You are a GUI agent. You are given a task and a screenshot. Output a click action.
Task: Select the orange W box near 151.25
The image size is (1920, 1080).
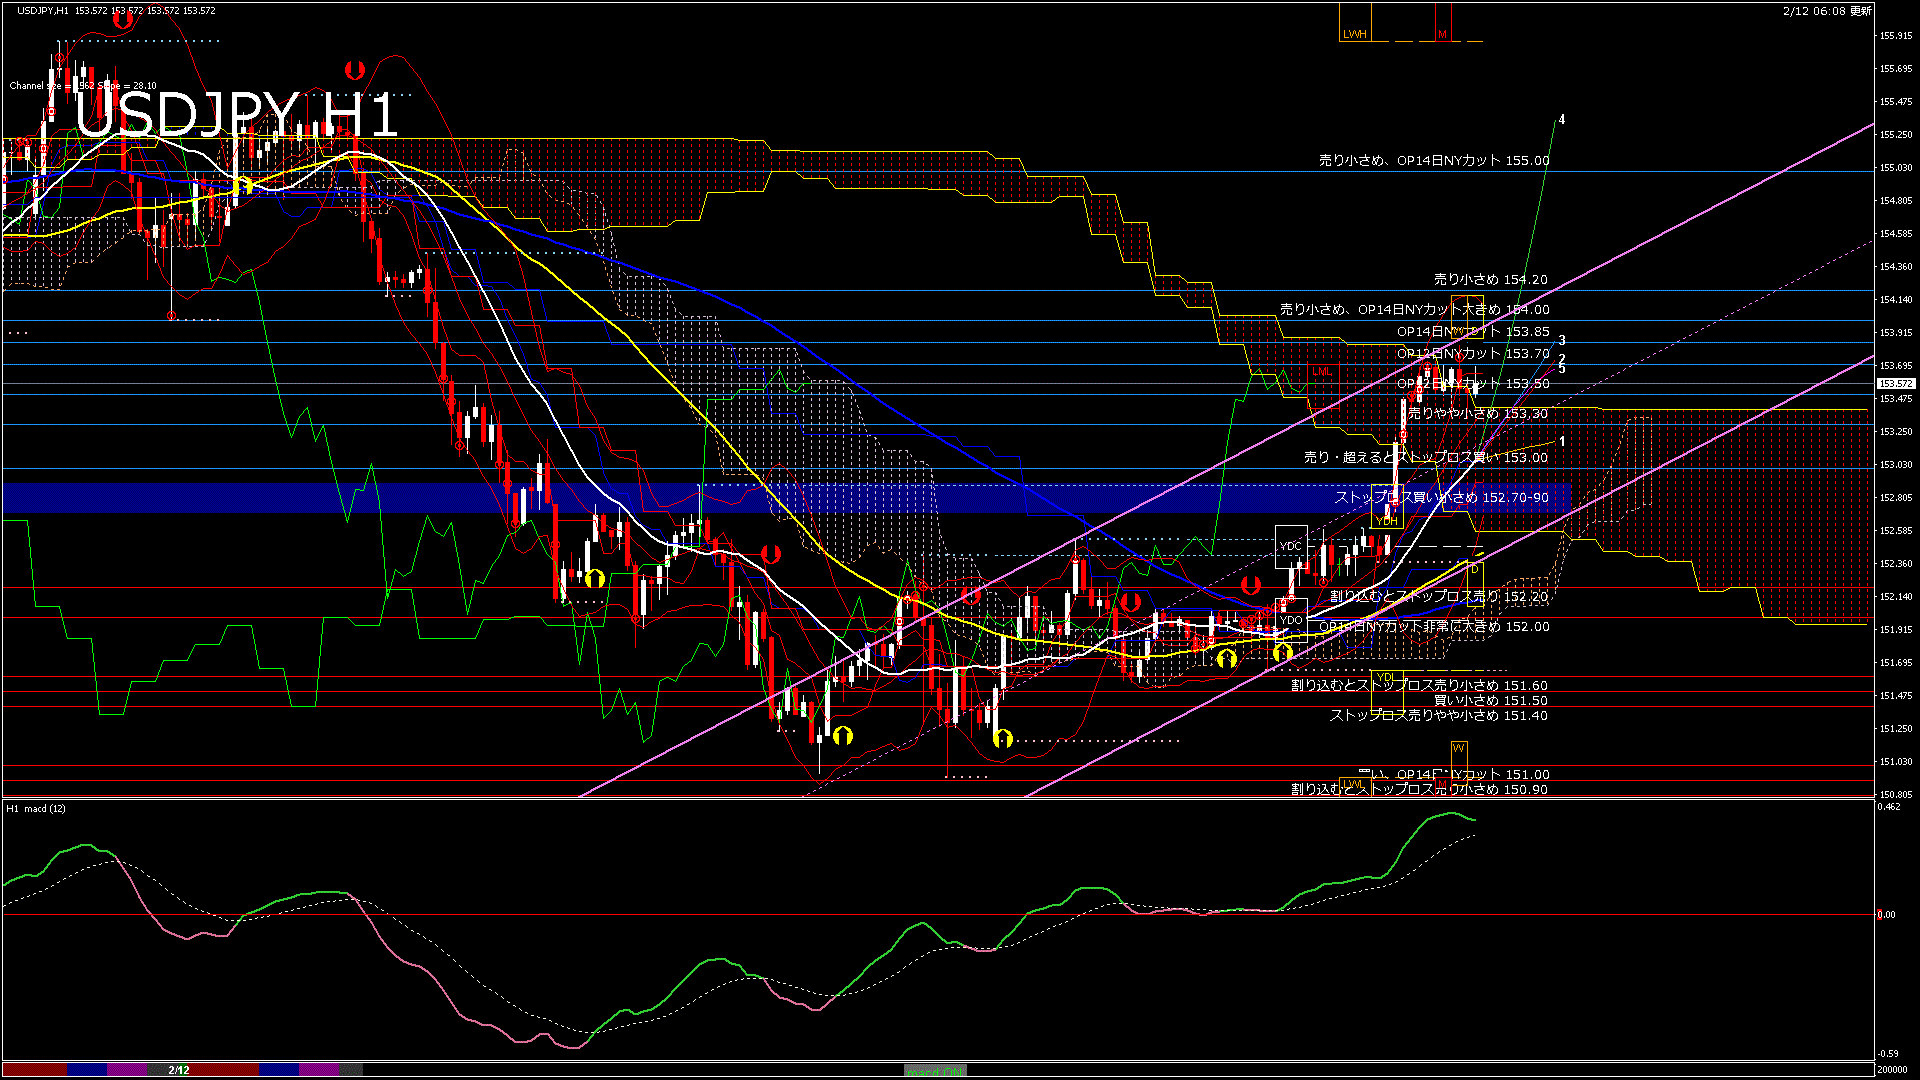pos(1459,748)
